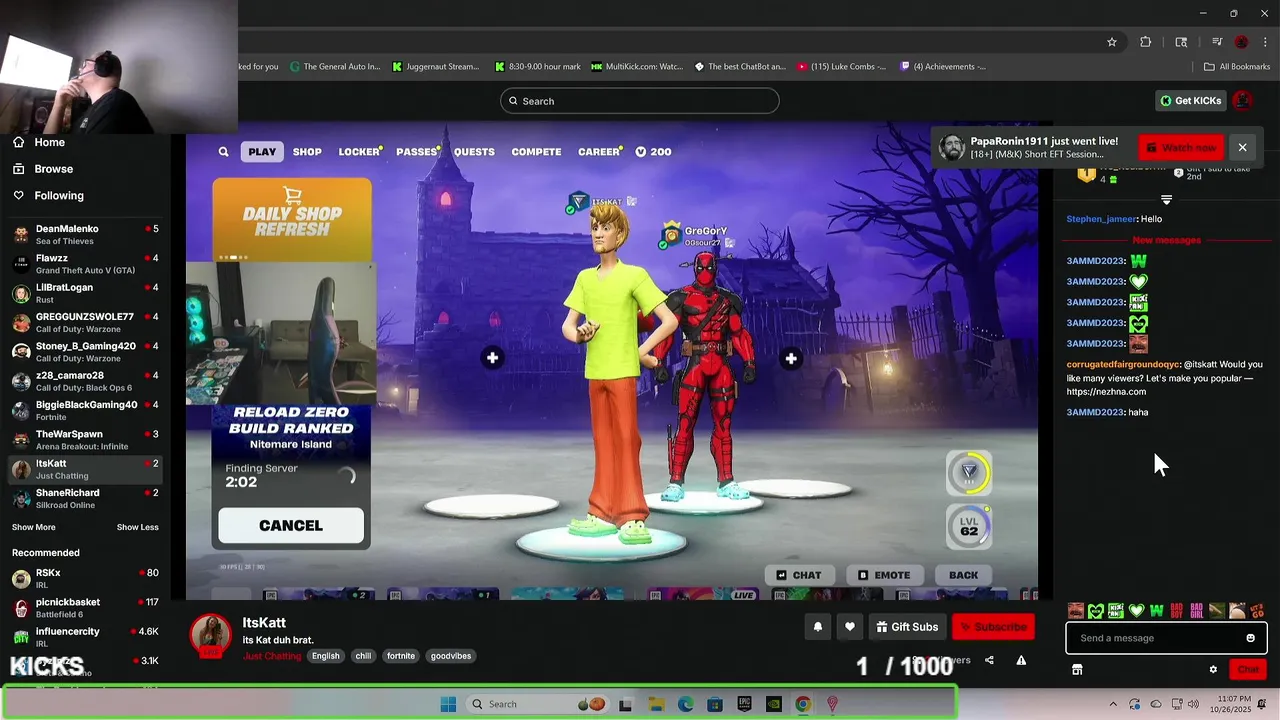Open the Chrome extensions puzzle icon

1146,42
